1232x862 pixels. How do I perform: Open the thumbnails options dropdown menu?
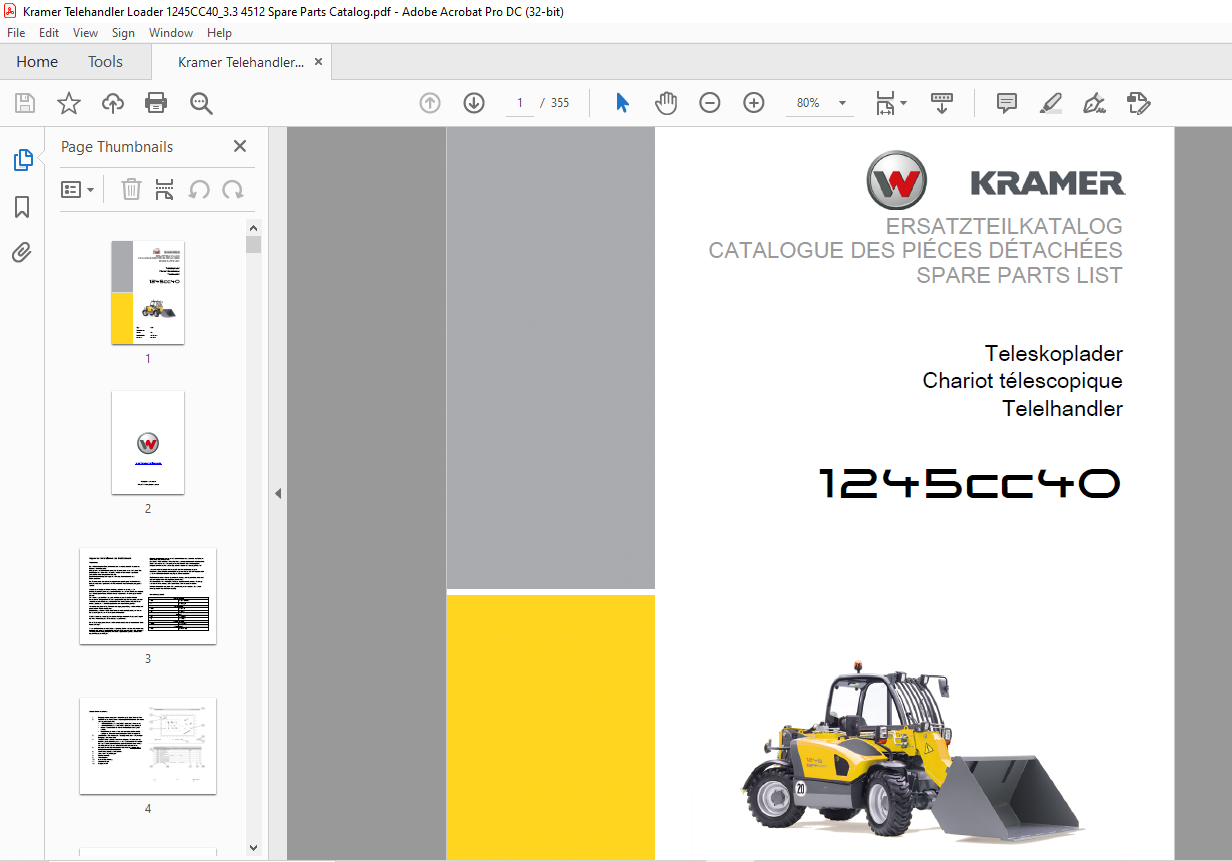(x=78, y=189)
